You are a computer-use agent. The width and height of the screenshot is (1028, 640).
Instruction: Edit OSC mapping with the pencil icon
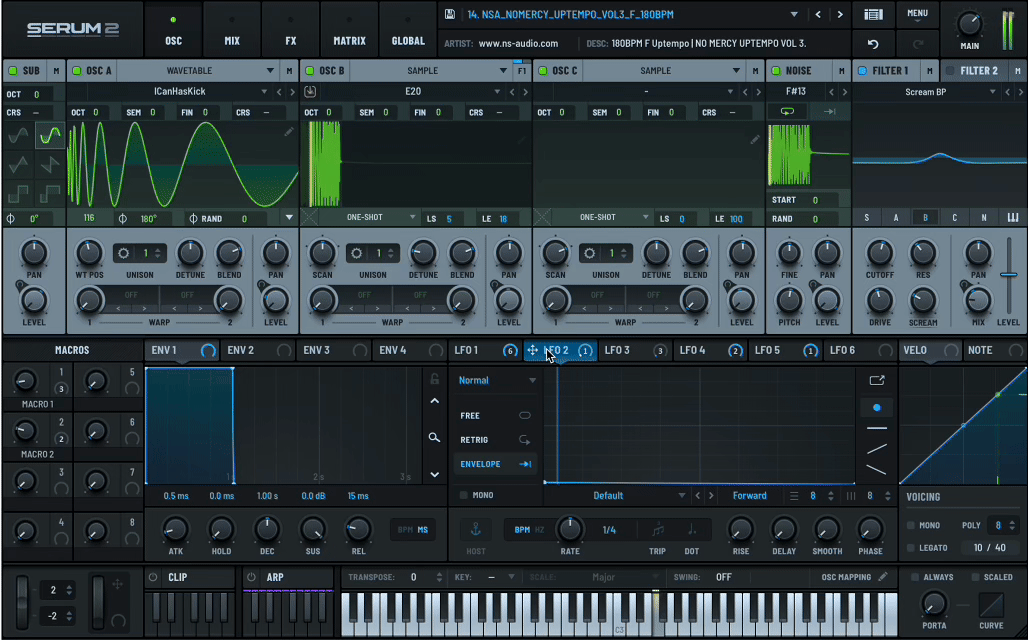coord(883,576)
